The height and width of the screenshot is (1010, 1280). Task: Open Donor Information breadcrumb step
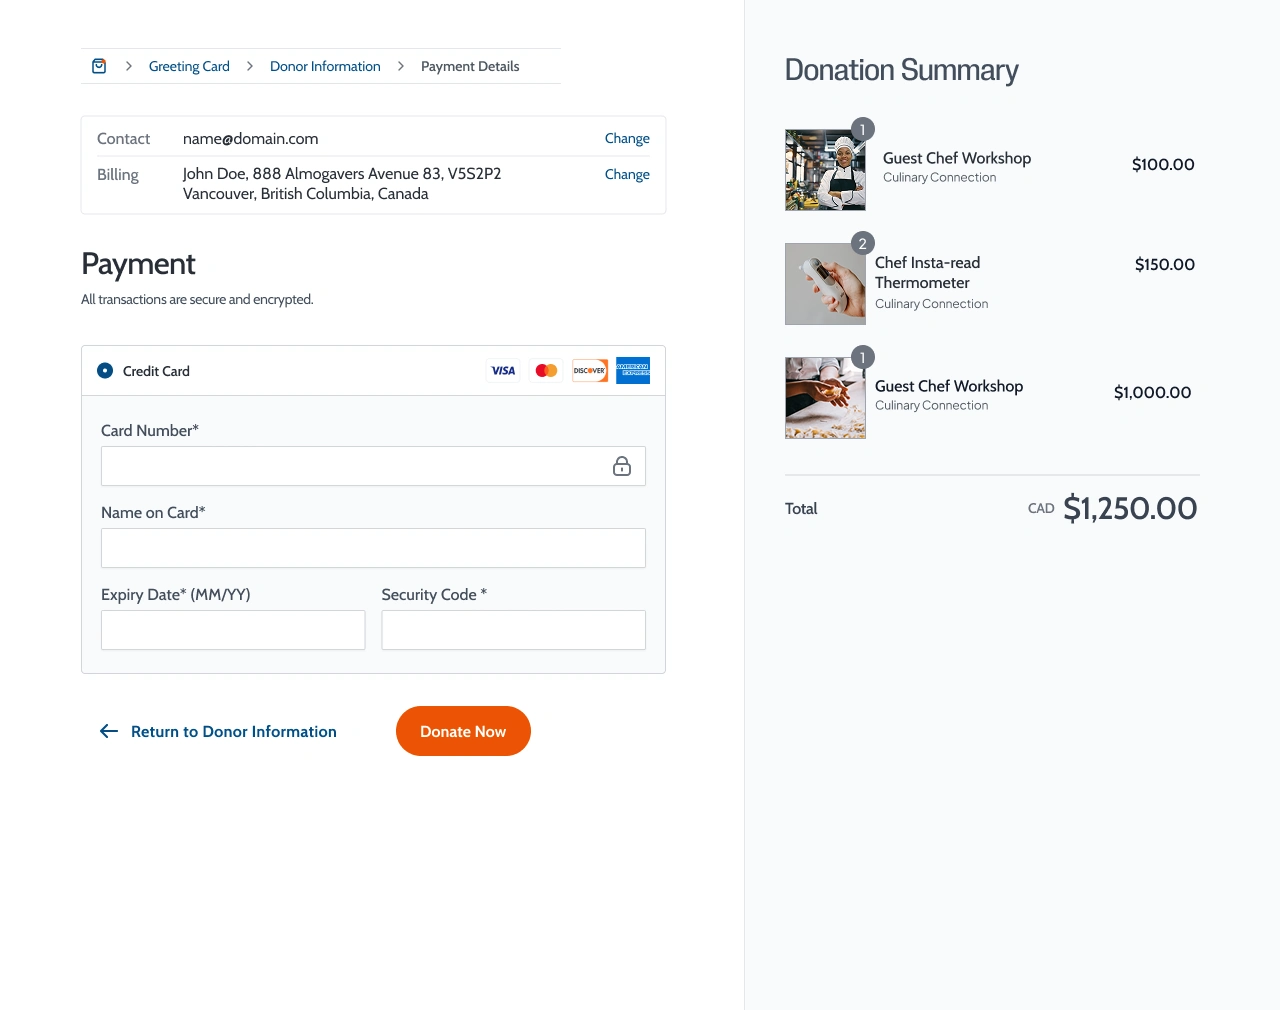[325, 66]
